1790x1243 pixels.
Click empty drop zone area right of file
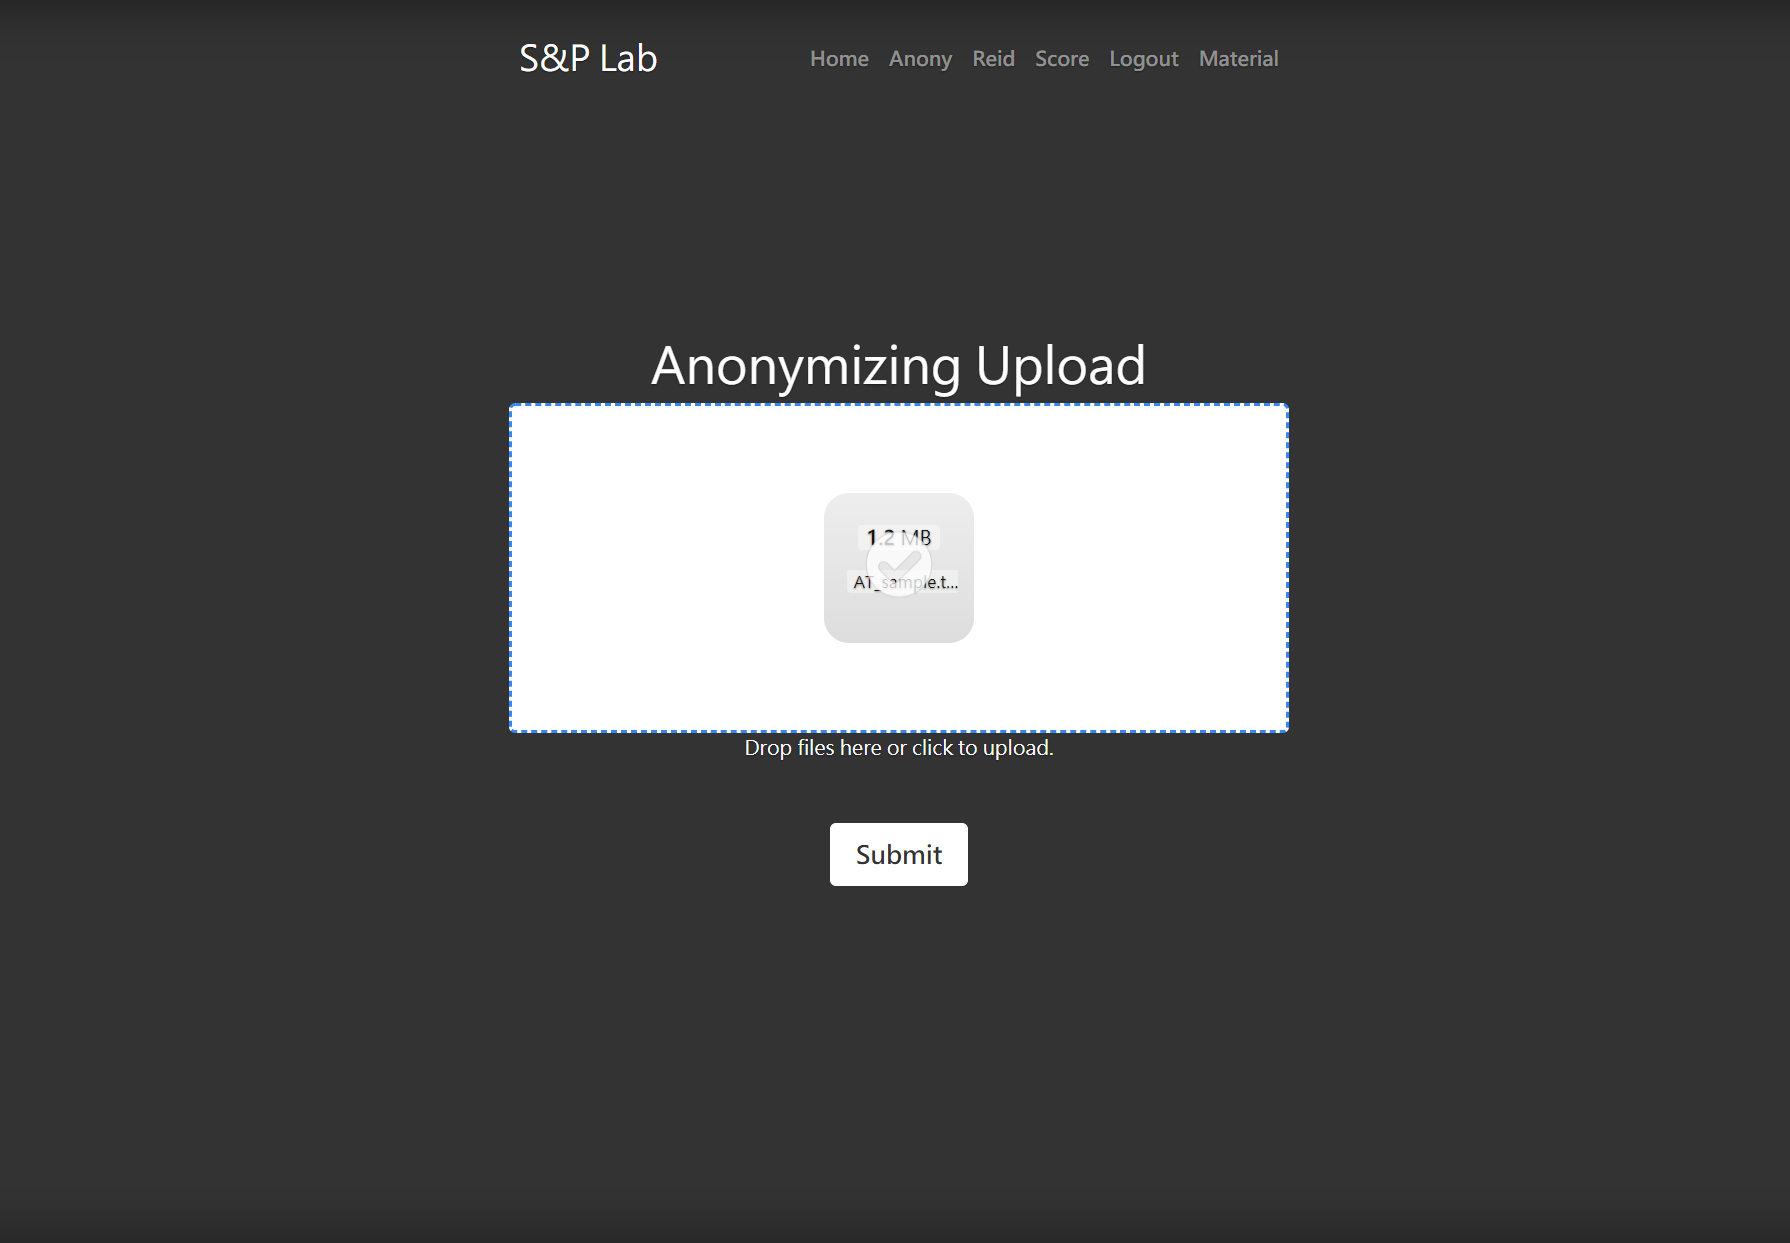point(1130,568)
